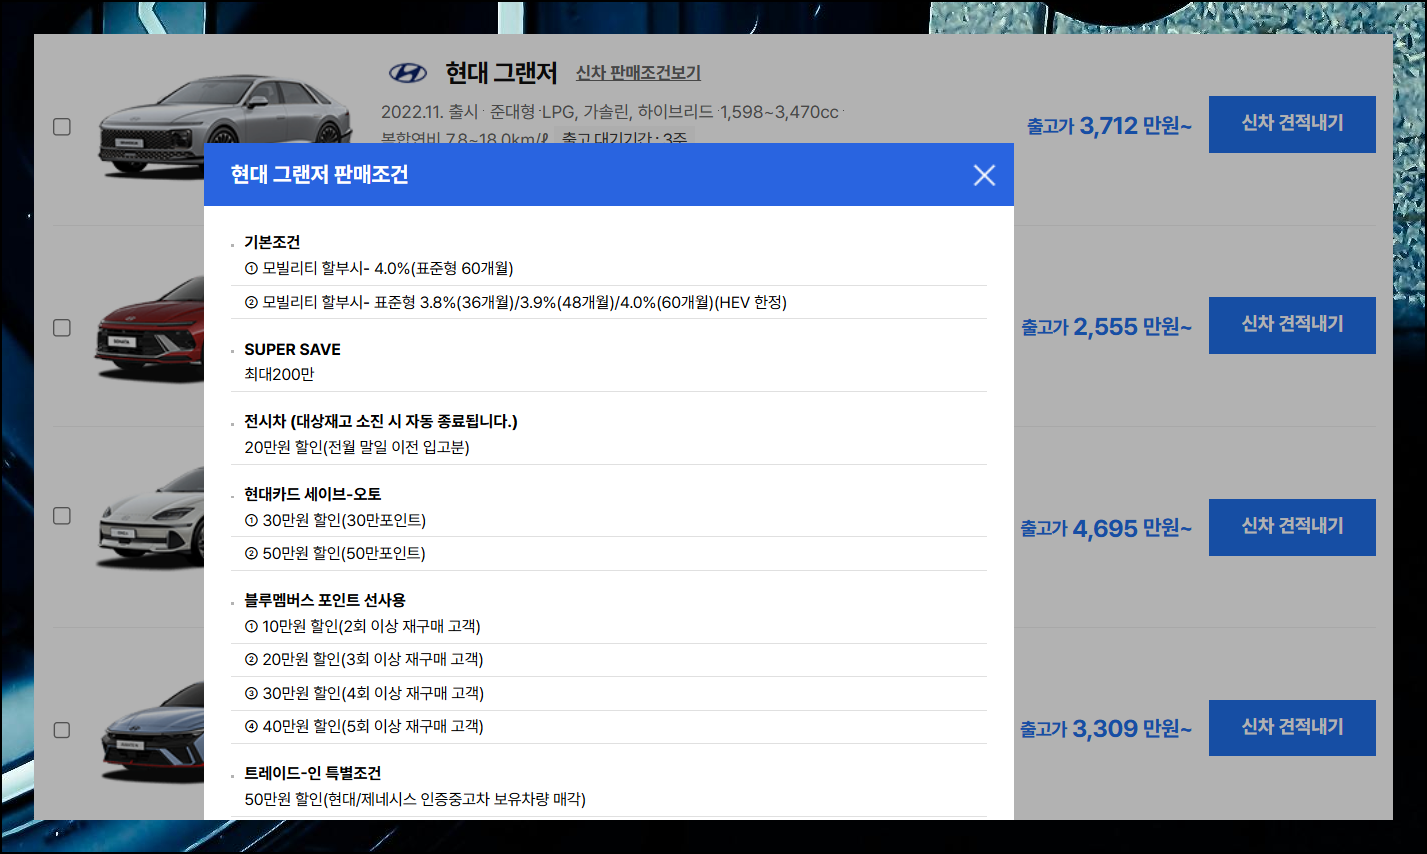Click the 현대카드 세이브-오토 heading
The image size is (1427, 854).
coord(312,494)
